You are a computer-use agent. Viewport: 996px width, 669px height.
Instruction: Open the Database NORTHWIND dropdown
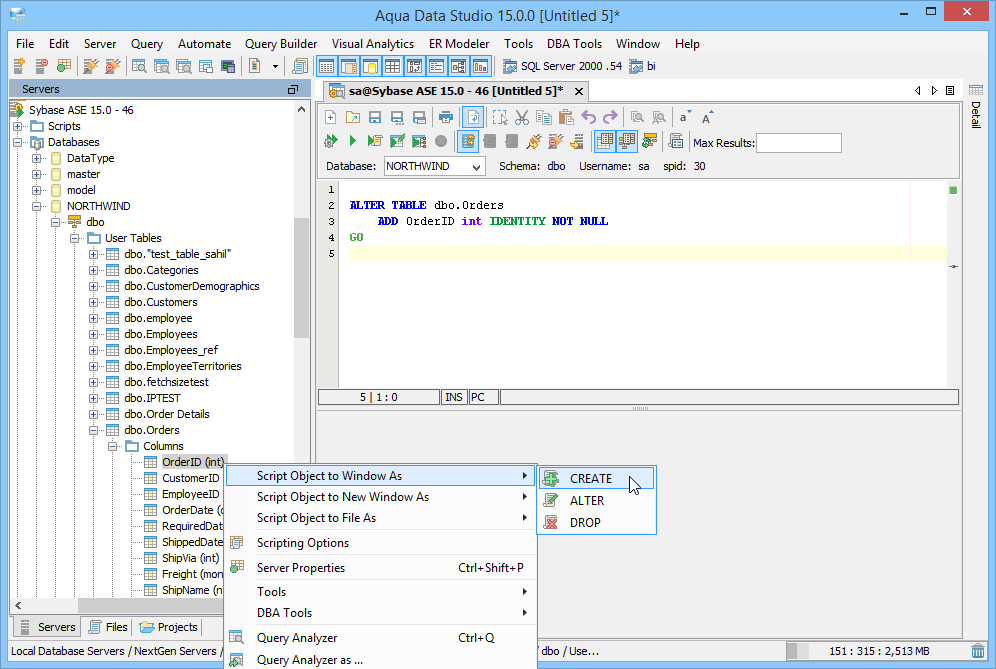[435, 166]
